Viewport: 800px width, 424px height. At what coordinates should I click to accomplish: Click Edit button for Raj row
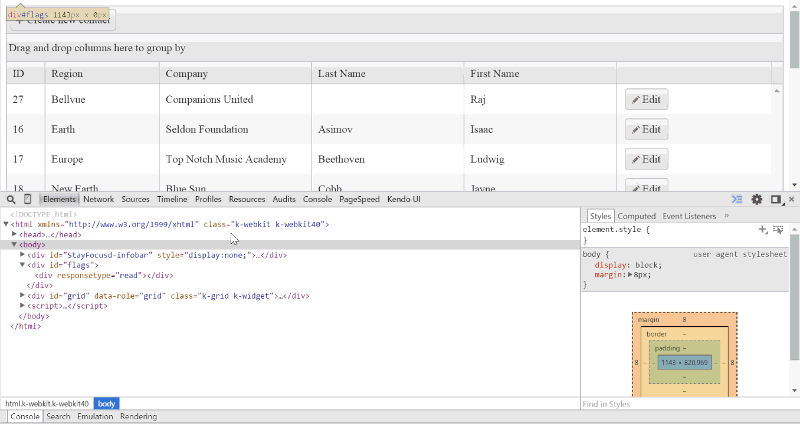point(646,99)
